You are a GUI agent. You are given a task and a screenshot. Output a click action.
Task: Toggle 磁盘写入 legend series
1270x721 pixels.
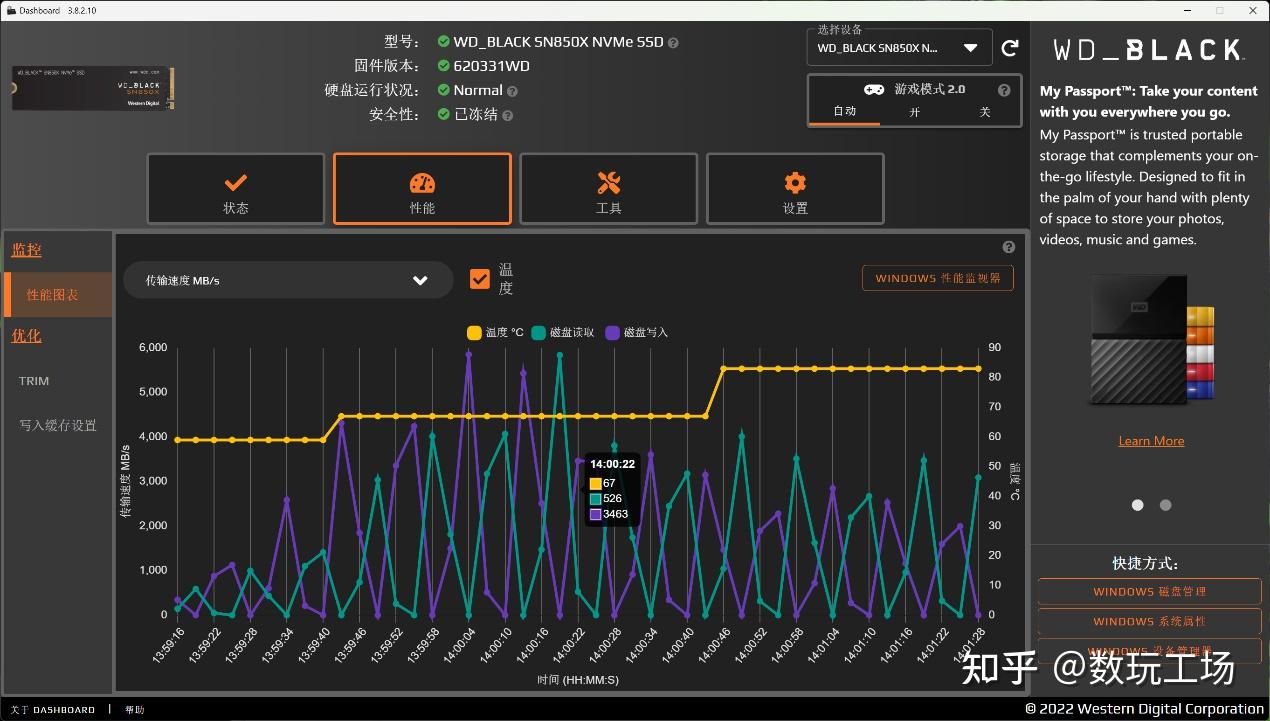click(x=637, y=332)
